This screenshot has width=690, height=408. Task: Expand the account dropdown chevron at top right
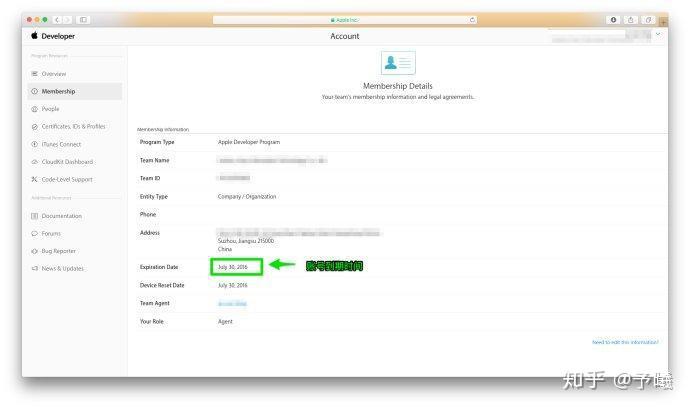coord(658,34)
